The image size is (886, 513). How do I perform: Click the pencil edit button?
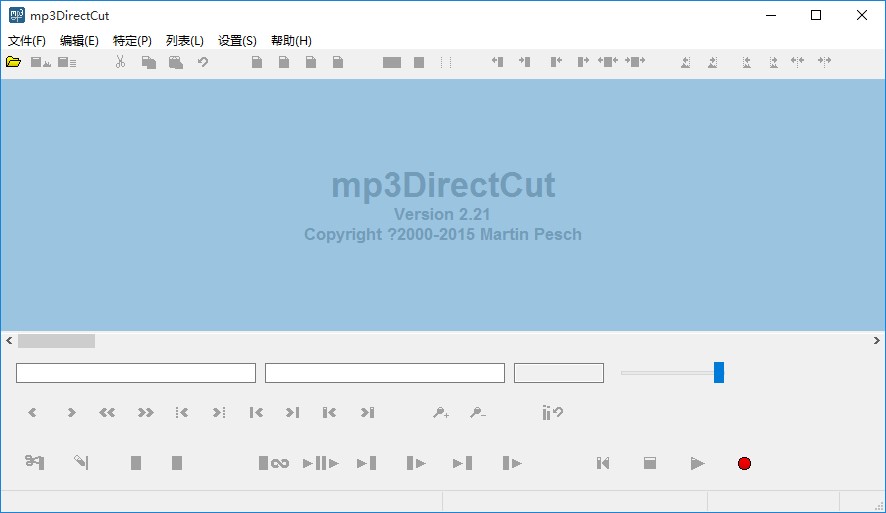click(x=81, y=462)
